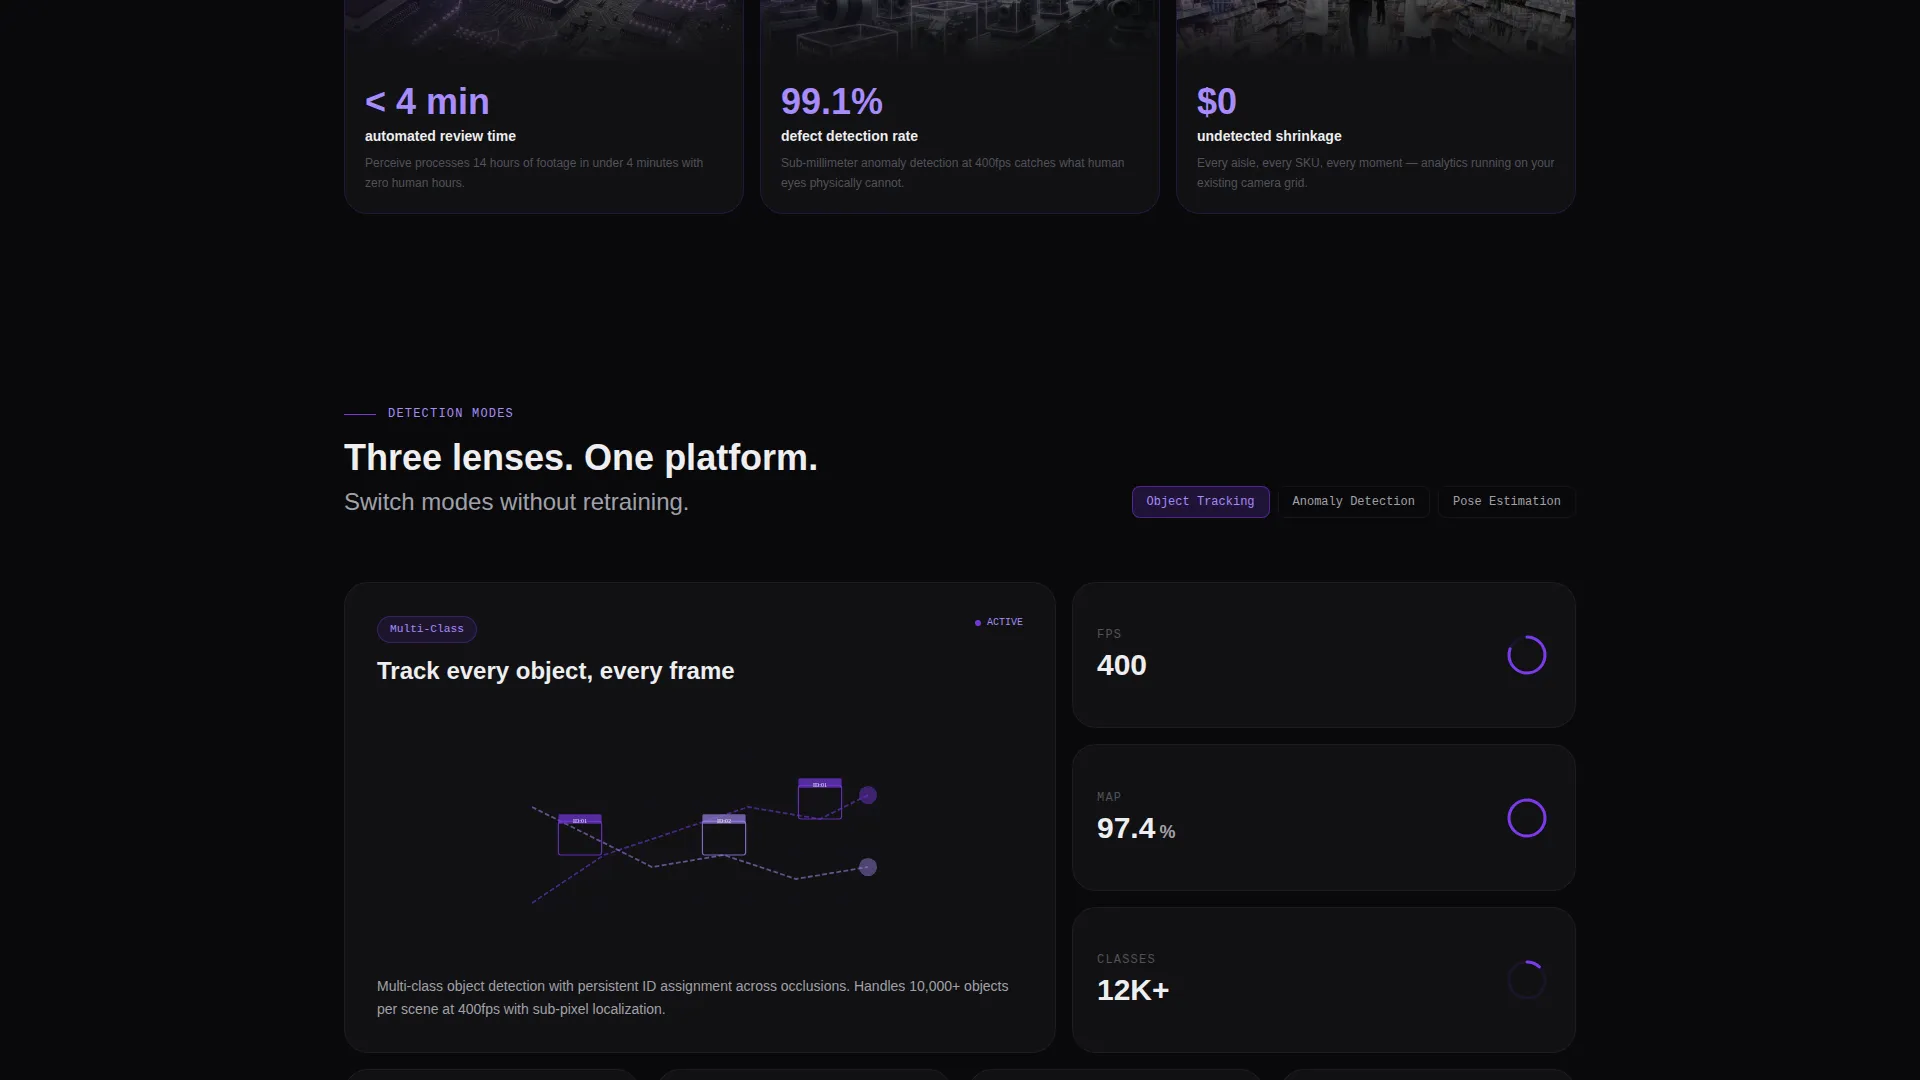Screen dimensions: 1920x1080
Task: Open the $0 undetected shrinkage card
Action: 1376,106
